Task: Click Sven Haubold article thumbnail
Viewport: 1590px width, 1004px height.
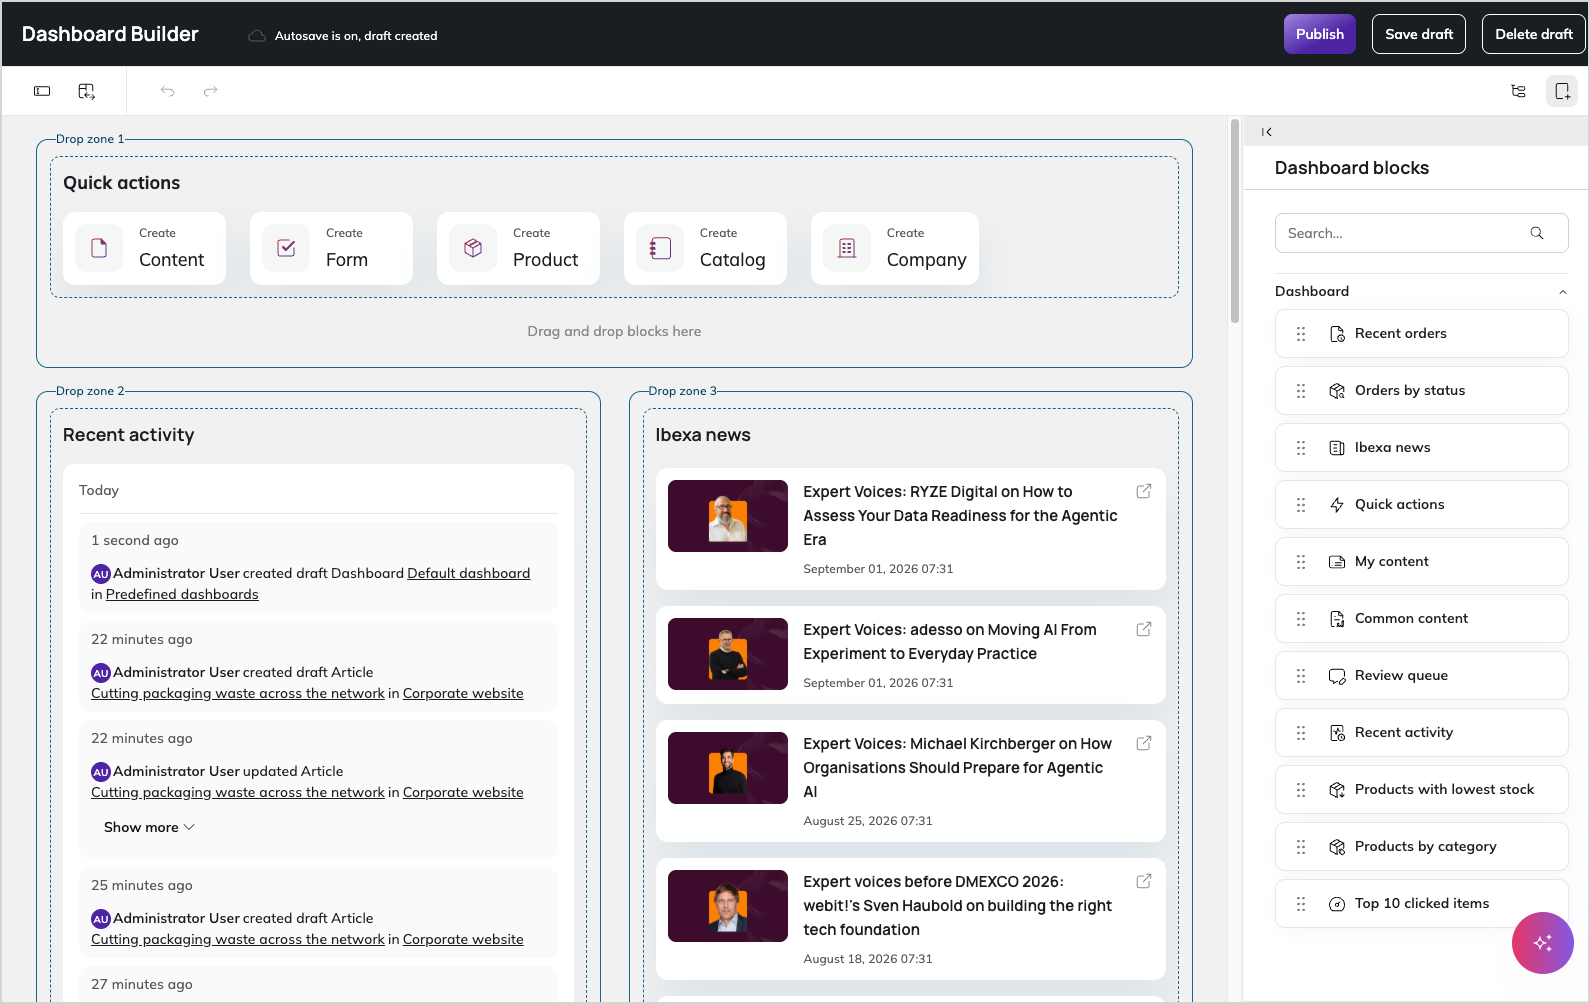Action: tap(728, 906)
